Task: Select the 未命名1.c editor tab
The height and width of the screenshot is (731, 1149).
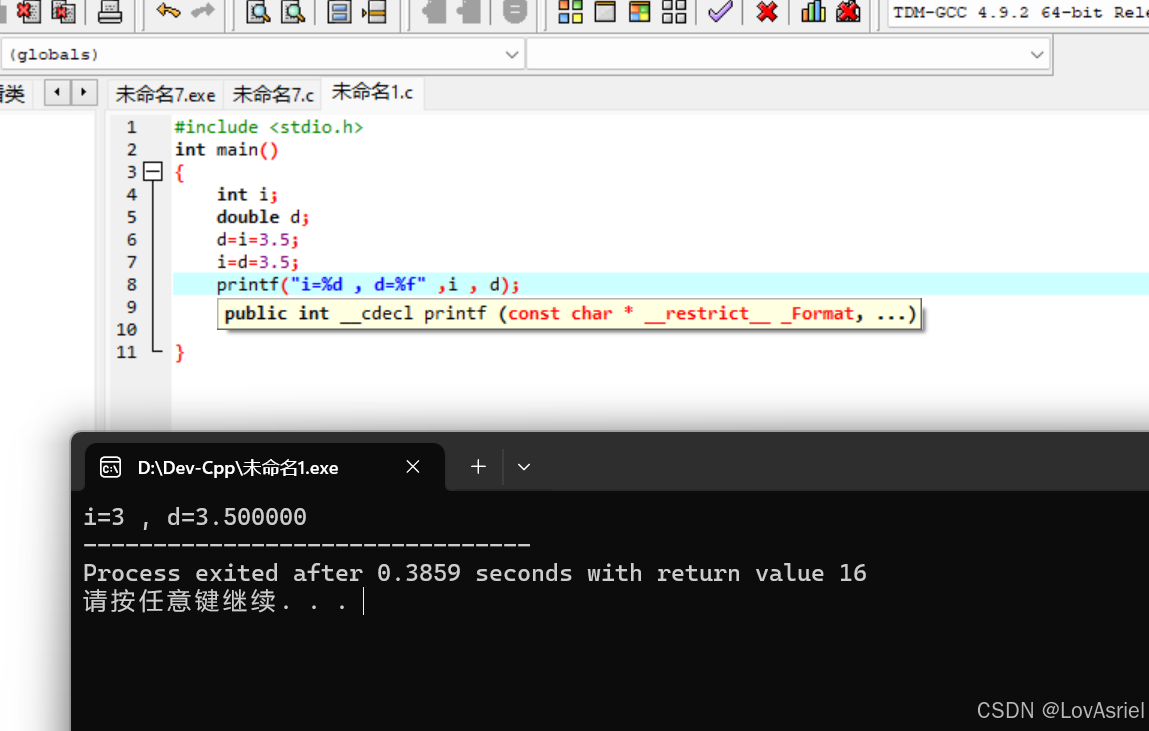Action: pos(372,92)
